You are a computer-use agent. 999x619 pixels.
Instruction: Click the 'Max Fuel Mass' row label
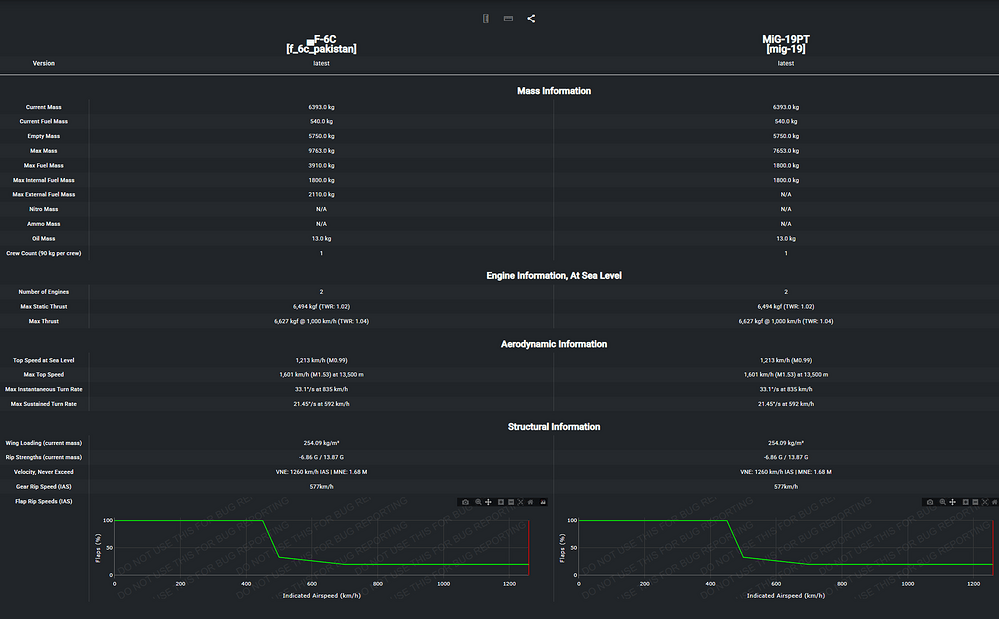(43, 165)
